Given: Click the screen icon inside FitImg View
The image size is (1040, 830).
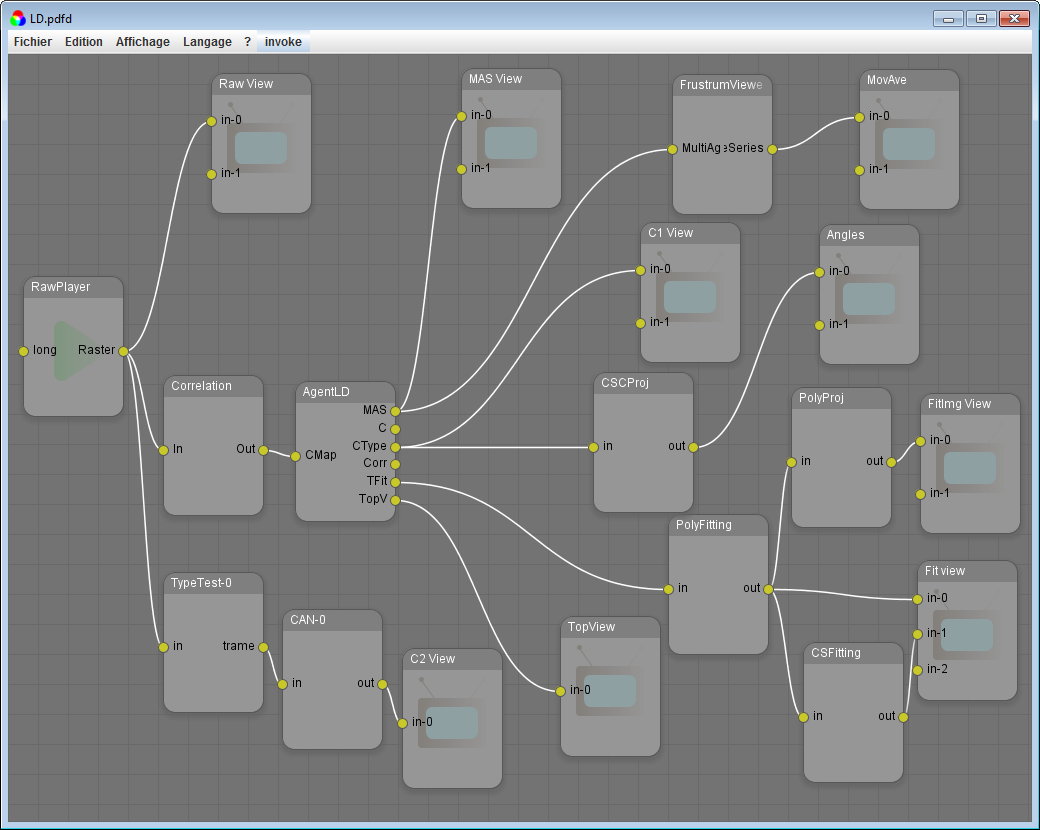Looking at the screenshot, I should click(x=968, y=466).
